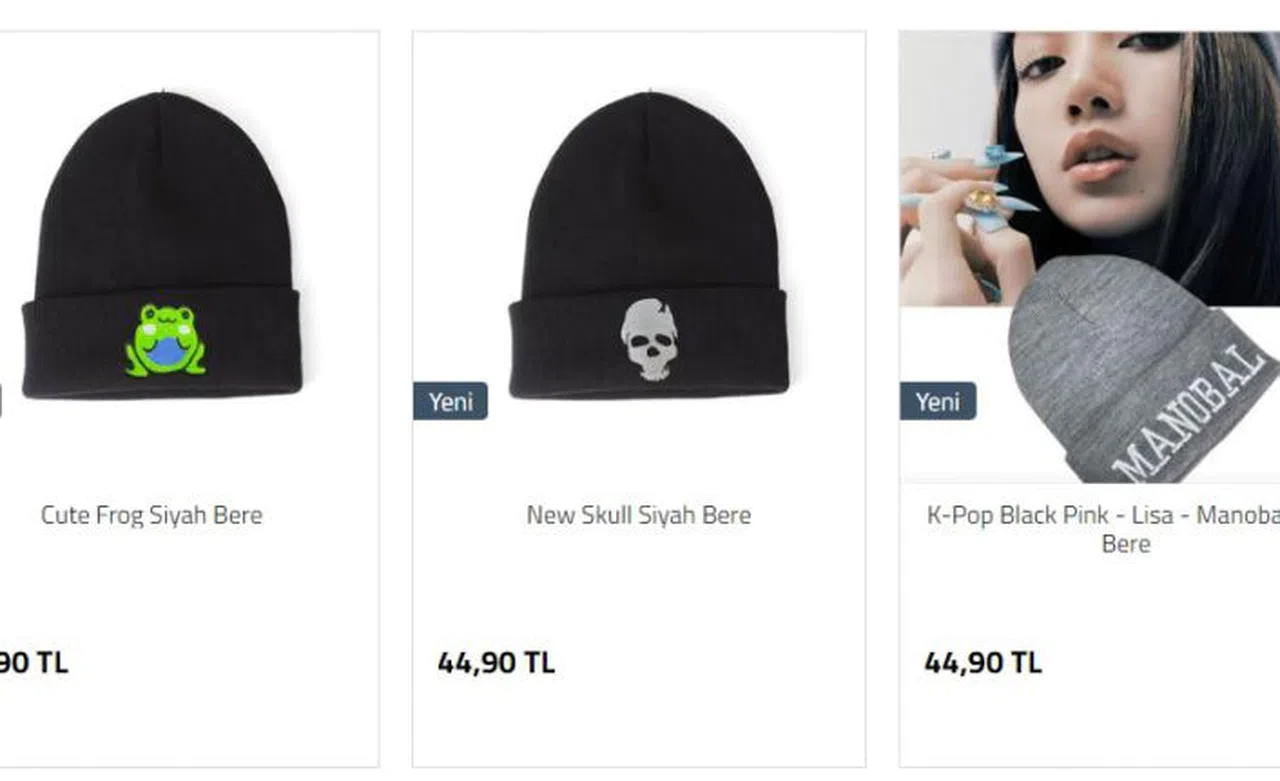Viewport: 1280px width, 781px height.
Task: Click 44,90 TL price under New Skull beanie
Action: point(496,663)
